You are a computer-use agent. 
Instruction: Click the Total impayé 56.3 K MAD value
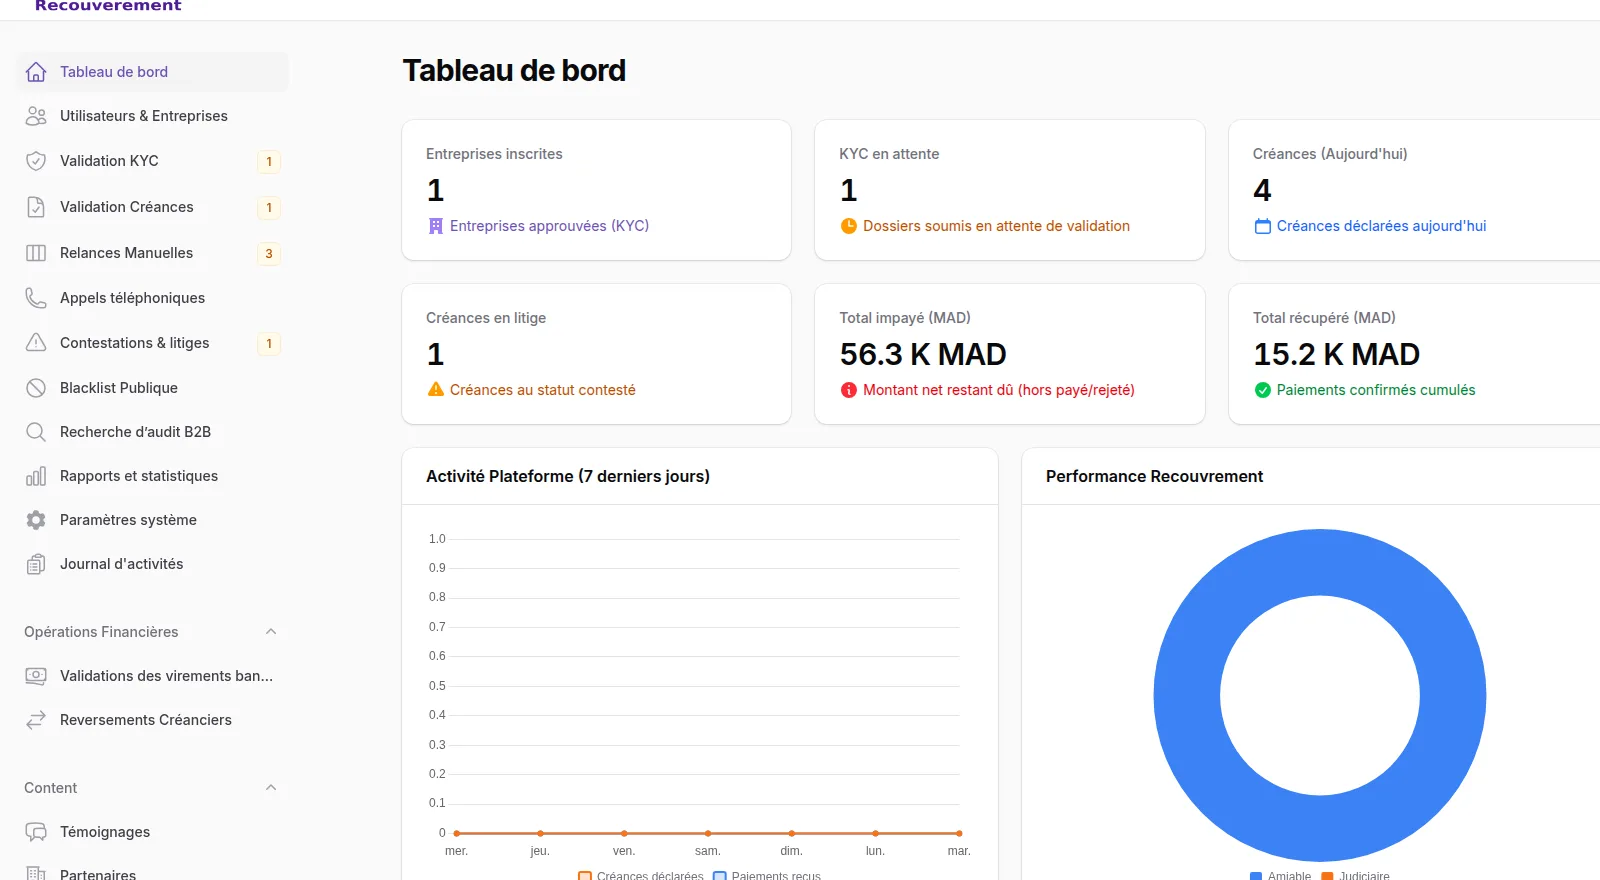coord(923,354)
